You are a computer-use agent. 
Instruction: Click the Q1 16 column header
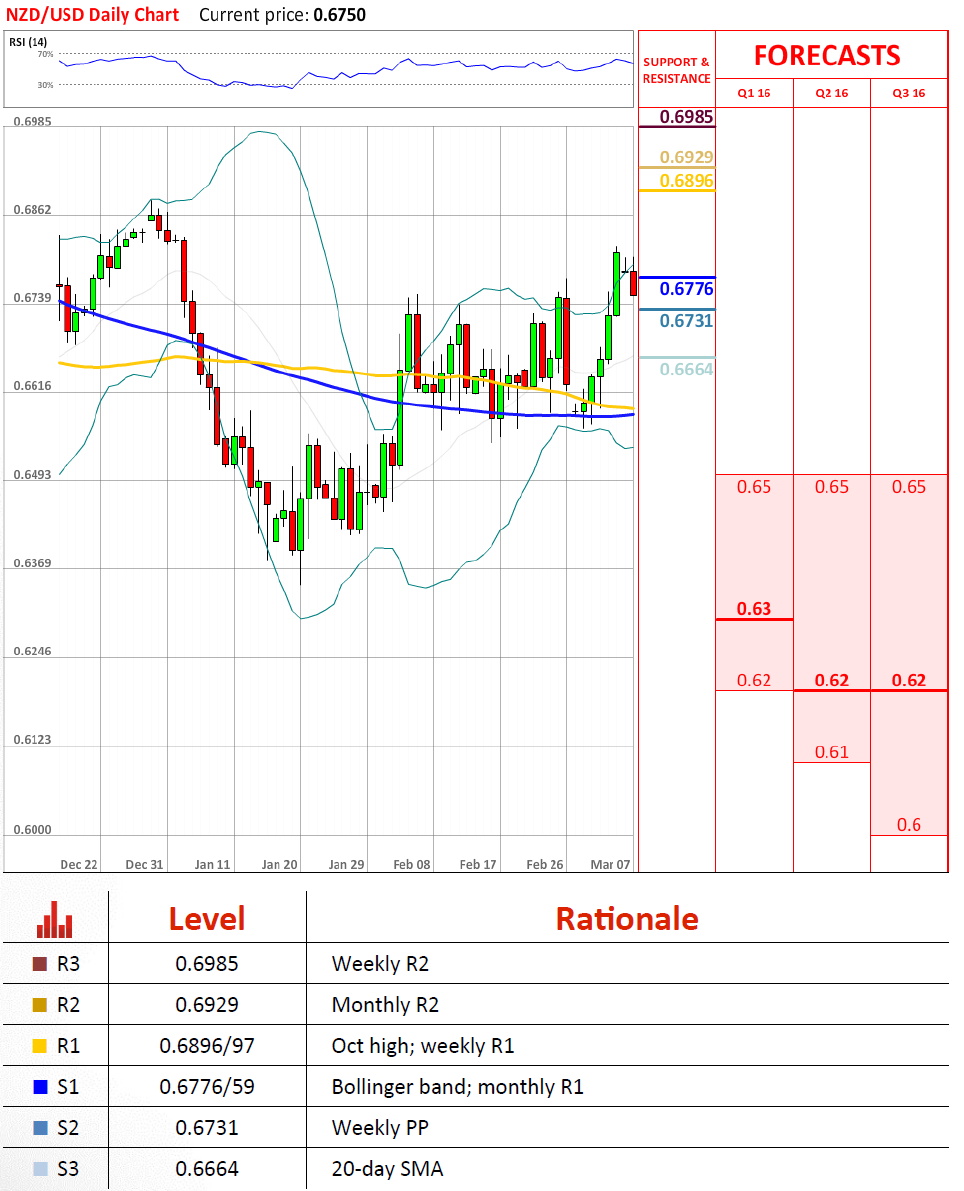(754, 93)
